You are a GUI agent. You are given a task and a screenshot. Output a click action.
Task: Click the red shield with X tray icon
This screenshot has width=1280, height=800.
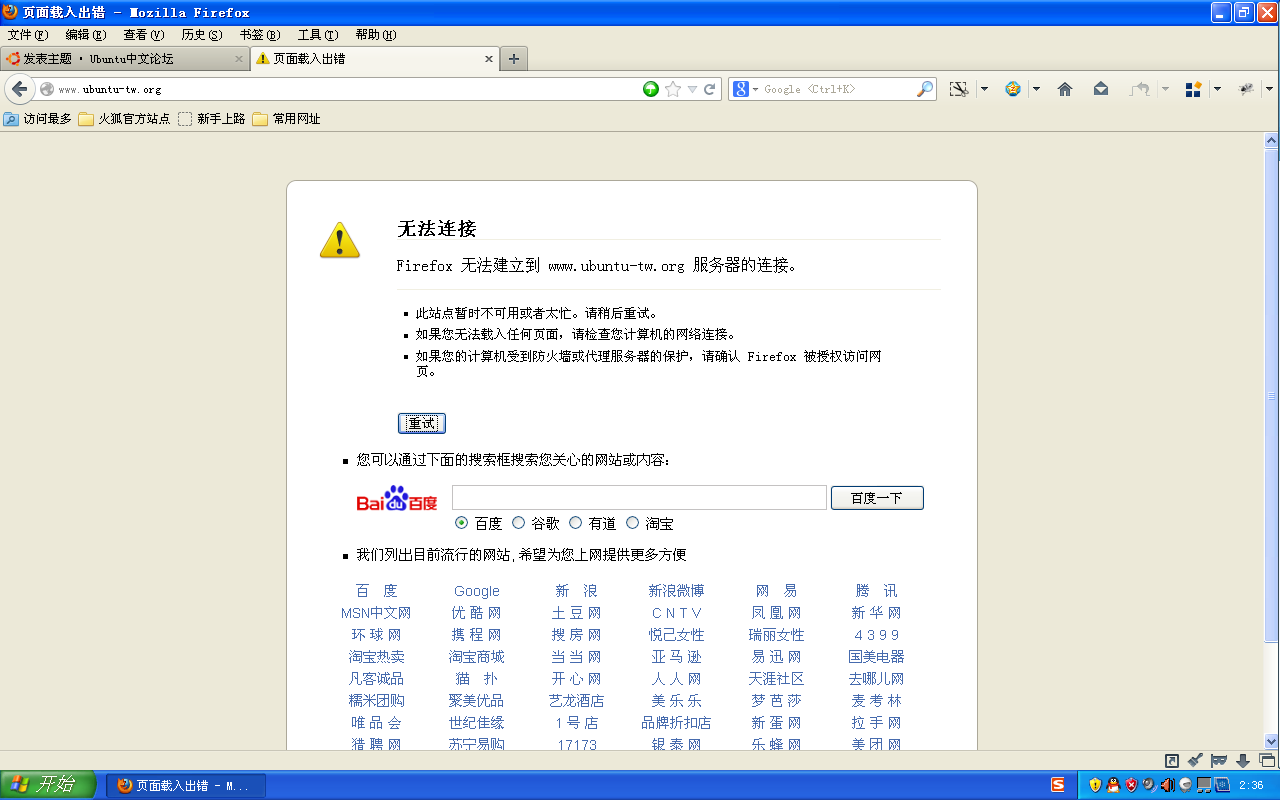pos(1131,785)
